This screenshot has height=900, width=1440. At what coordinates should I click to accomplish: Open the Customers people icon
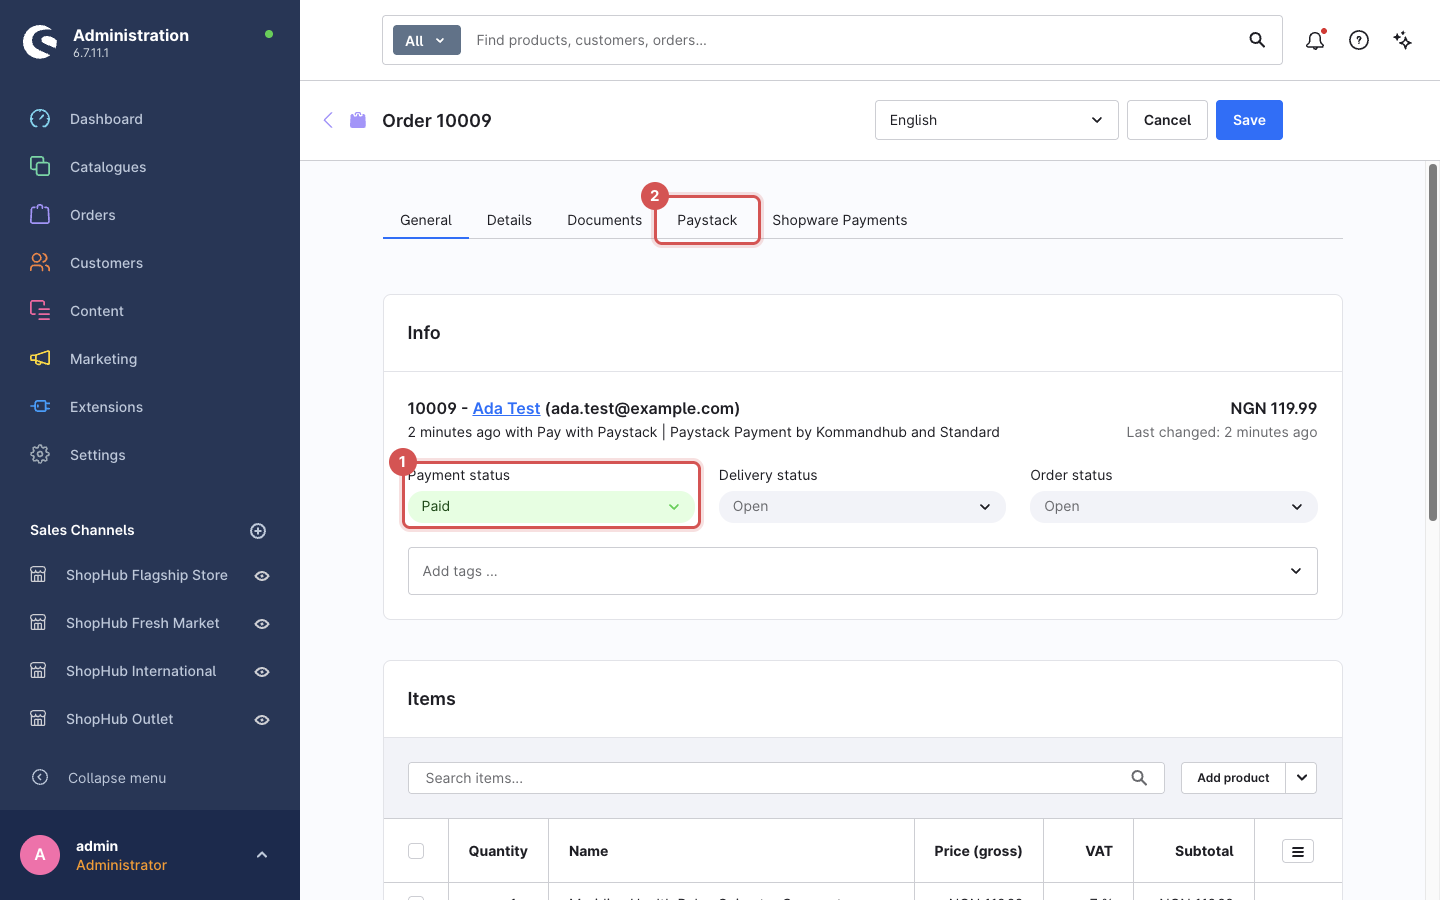click(x=40, y=263)
